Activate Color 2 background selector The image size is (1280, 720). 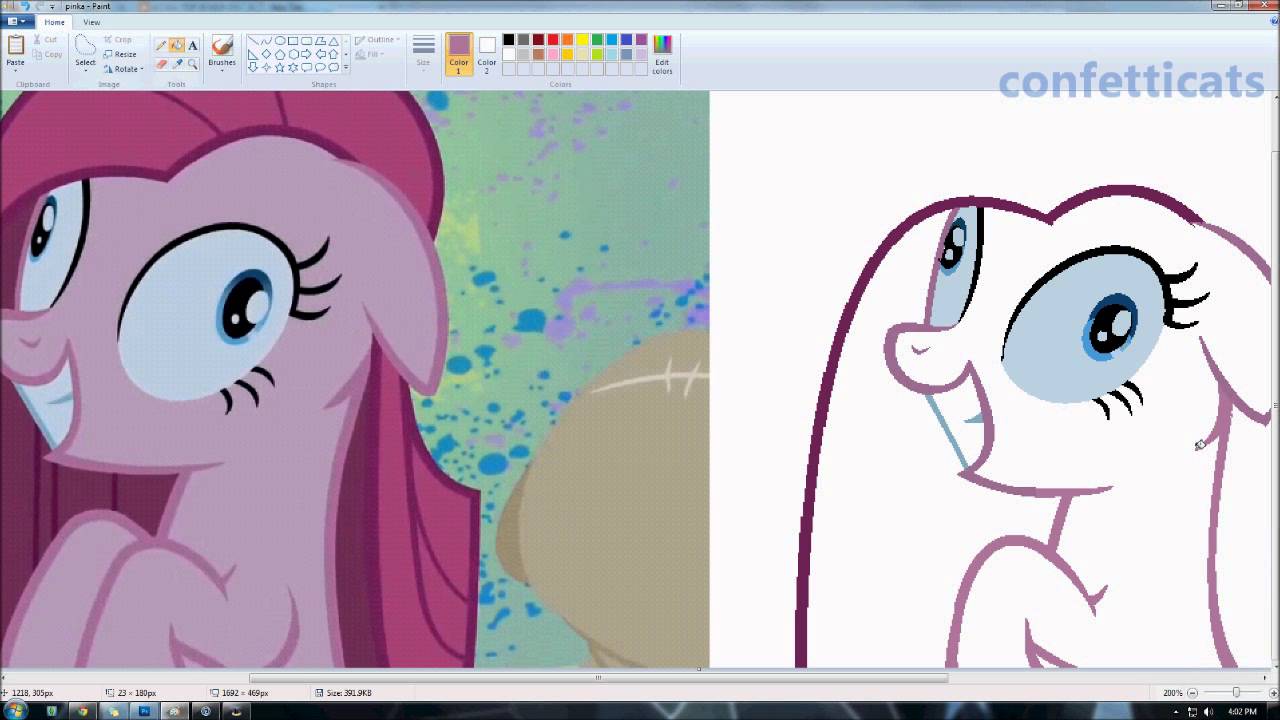click(487, 53)
